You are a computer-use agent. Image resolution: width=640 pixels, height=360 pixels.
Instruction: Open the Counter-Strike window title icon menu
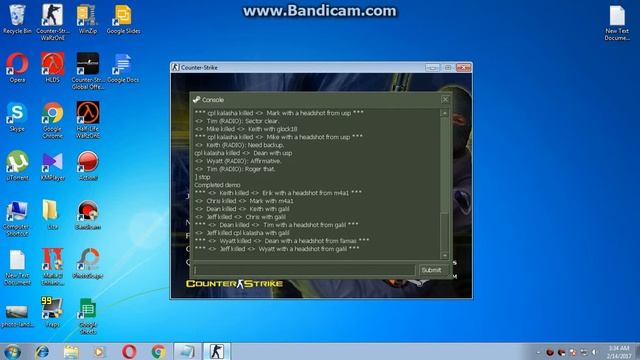pyautogui.click(x=176, y=67)
